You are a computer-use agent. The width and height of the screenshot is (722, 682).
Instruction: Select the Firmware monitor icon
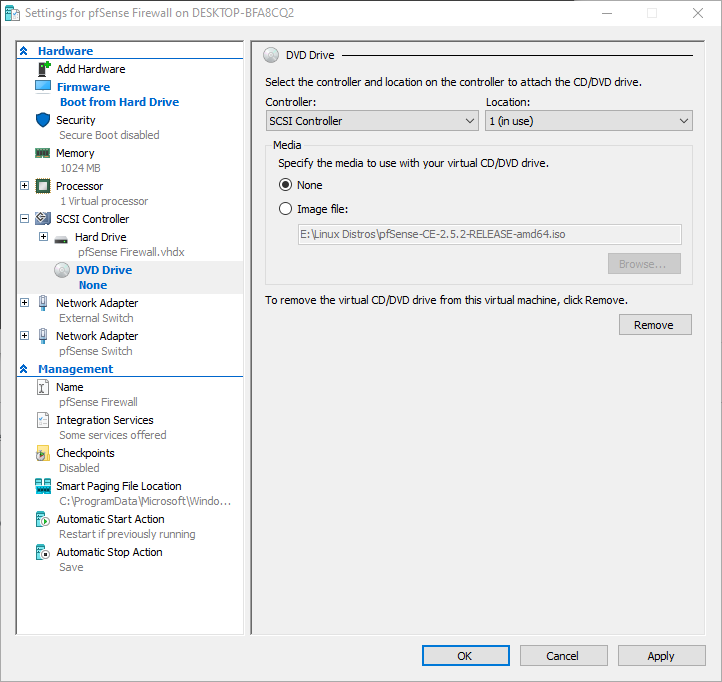[x=43, y=87]
